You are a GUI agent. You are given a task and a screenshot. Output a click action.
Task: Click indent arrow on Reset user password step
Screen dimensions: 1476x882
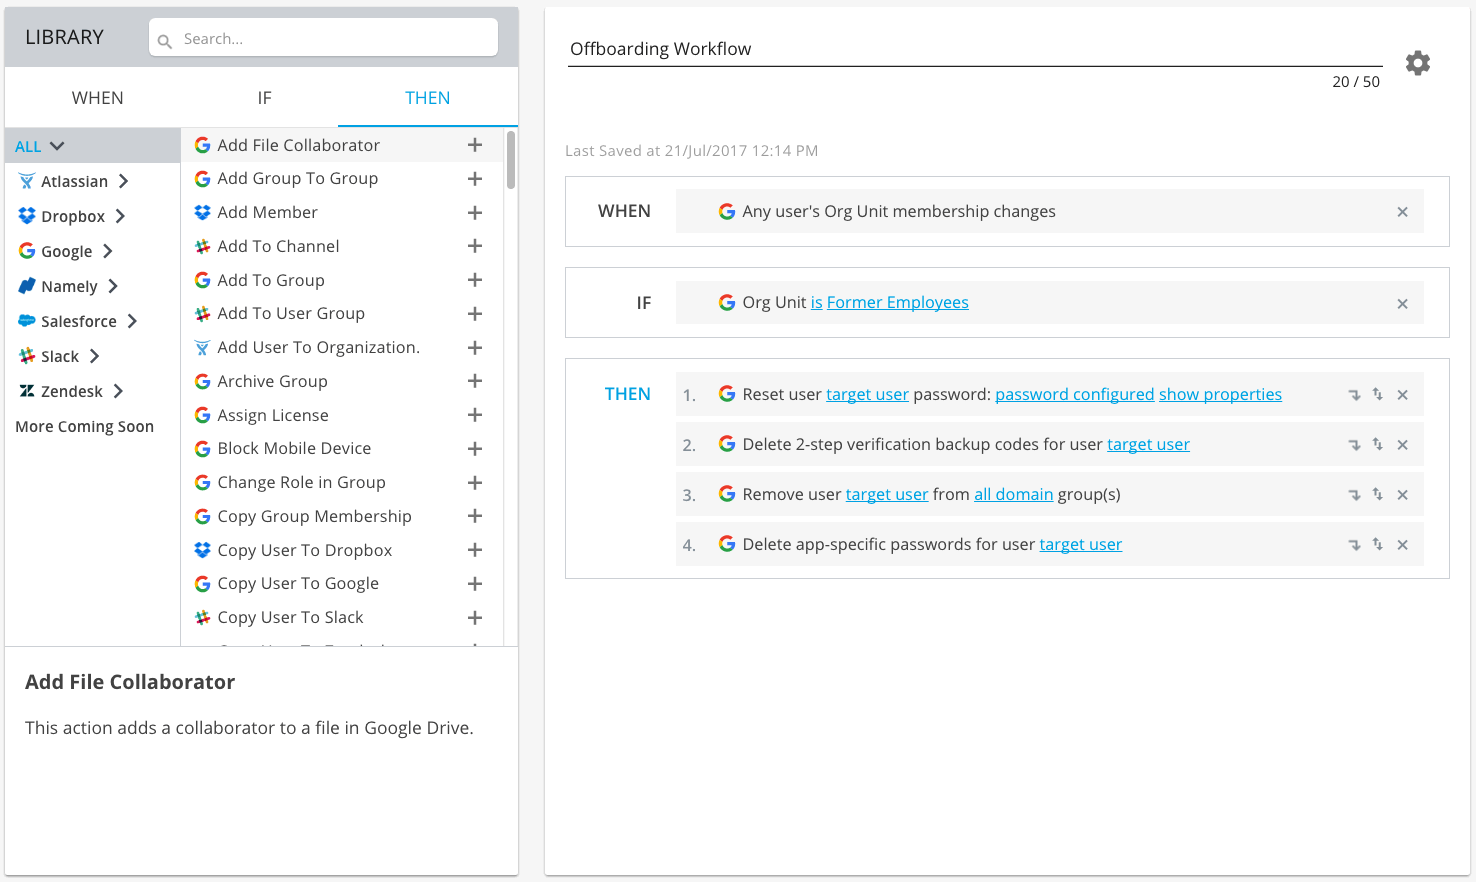[x=1354, y=395]
